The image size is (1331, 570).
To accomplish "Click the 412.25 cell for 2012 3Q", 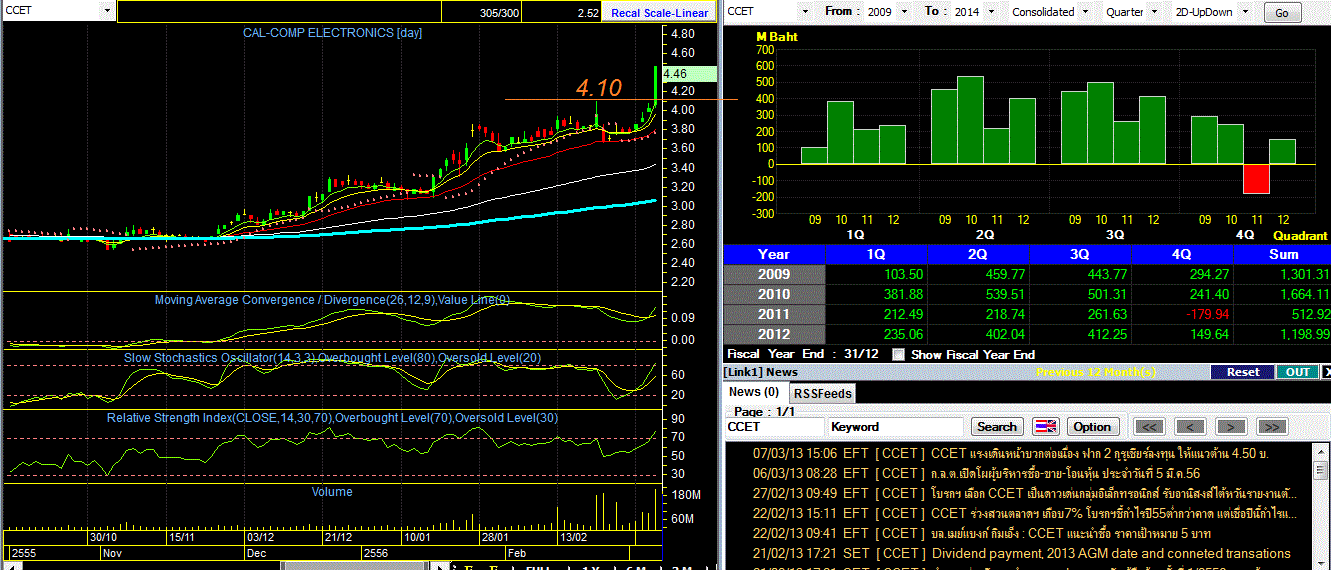I will coord(1080,334).
